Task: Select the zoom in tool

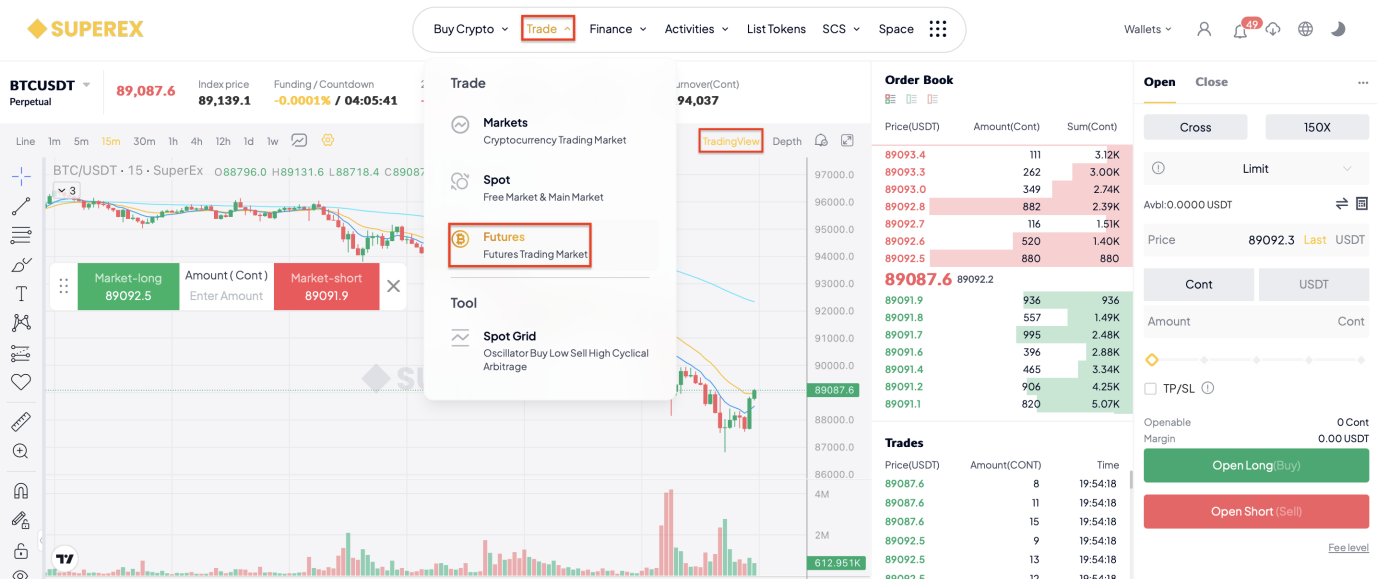Action: click(x=21, y=451)
